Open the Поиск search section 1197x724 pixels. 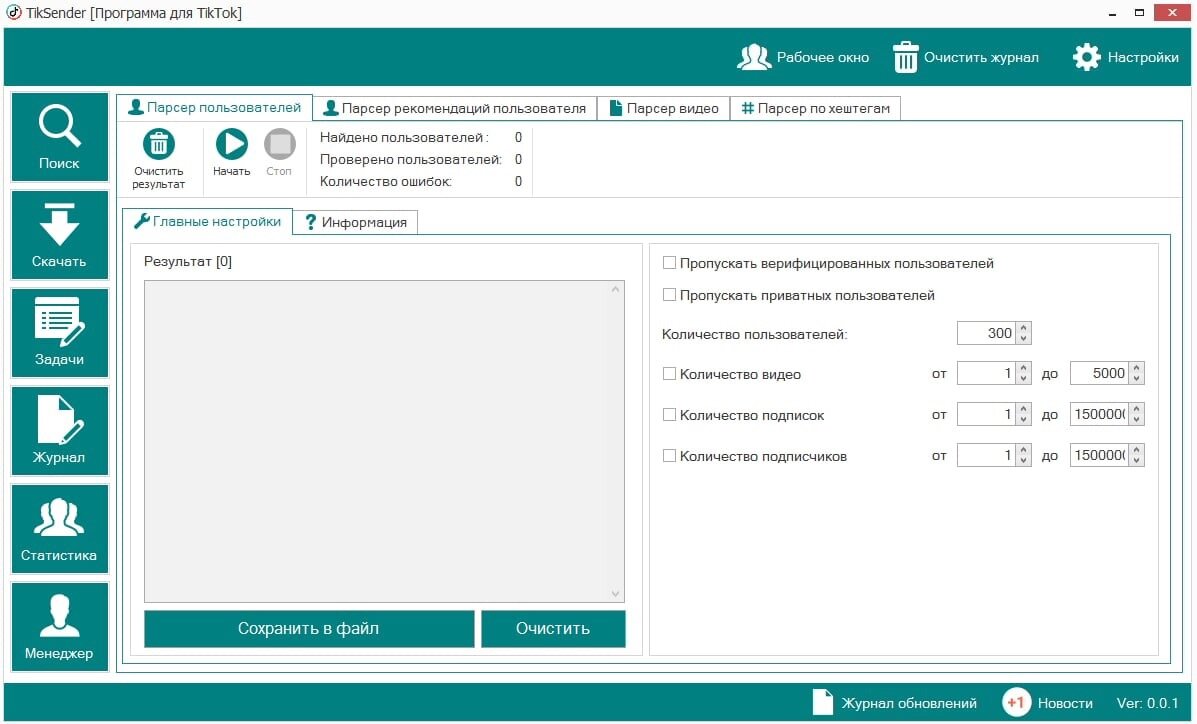[60, 137]
